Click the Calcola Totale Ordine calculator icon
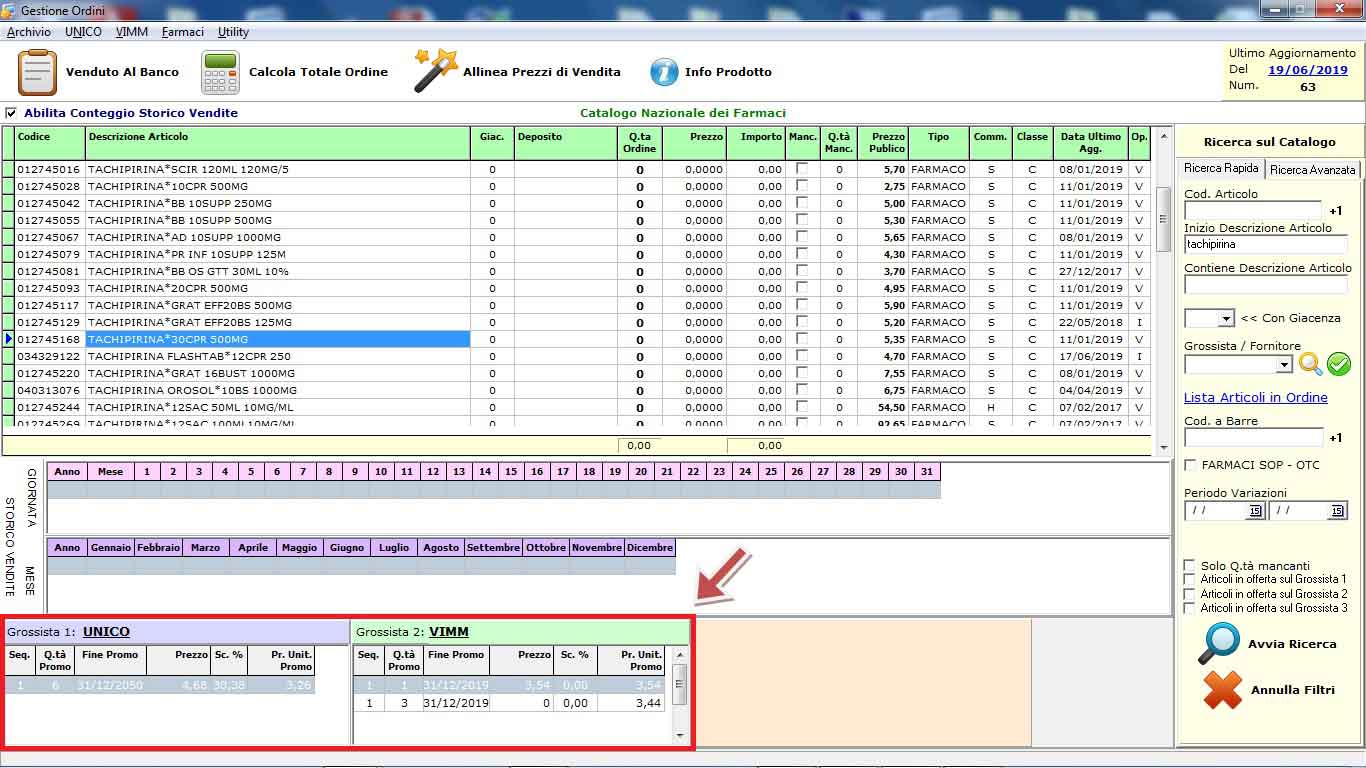 pyautogui.click(x=220, y=72)
